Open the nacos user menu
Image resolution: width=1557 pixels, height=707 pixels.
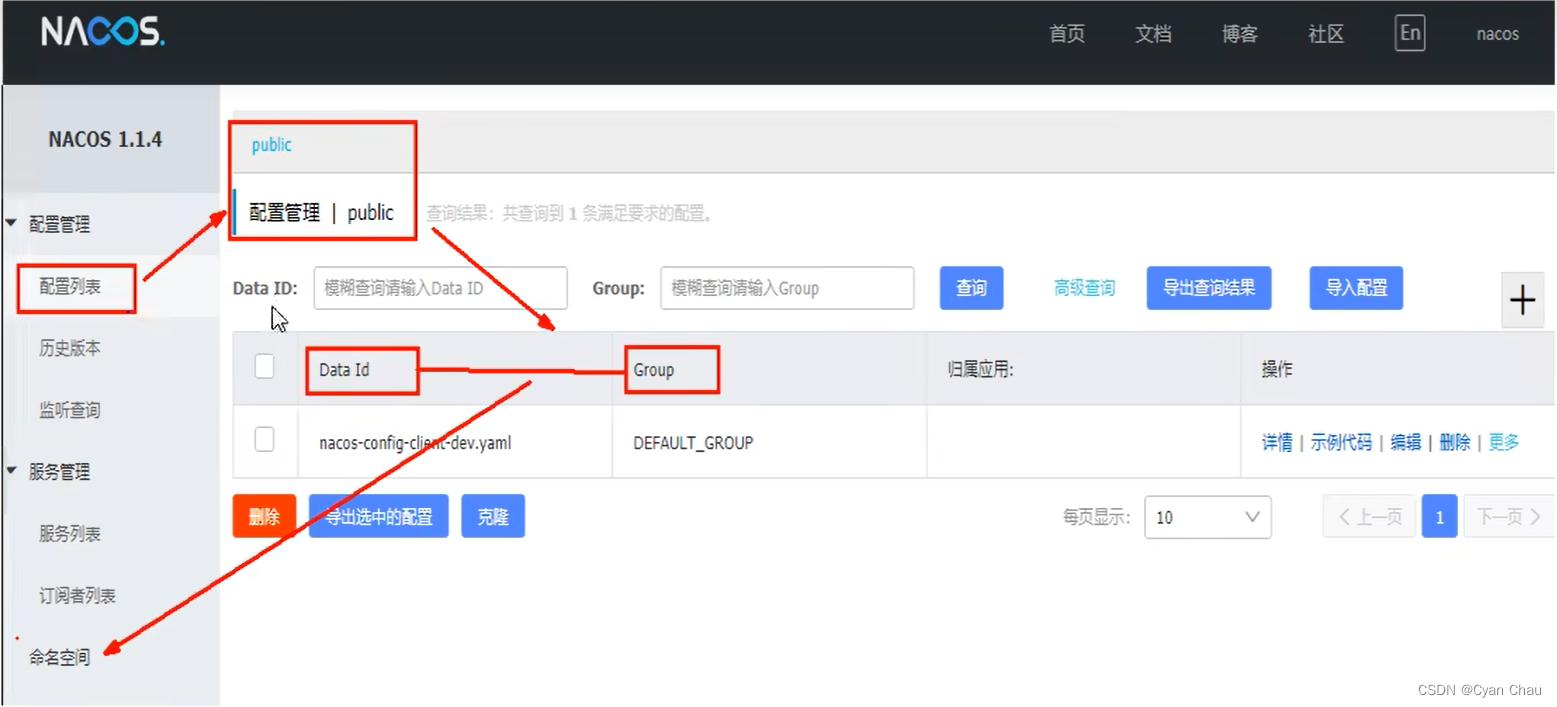(x=1497, y=34)
